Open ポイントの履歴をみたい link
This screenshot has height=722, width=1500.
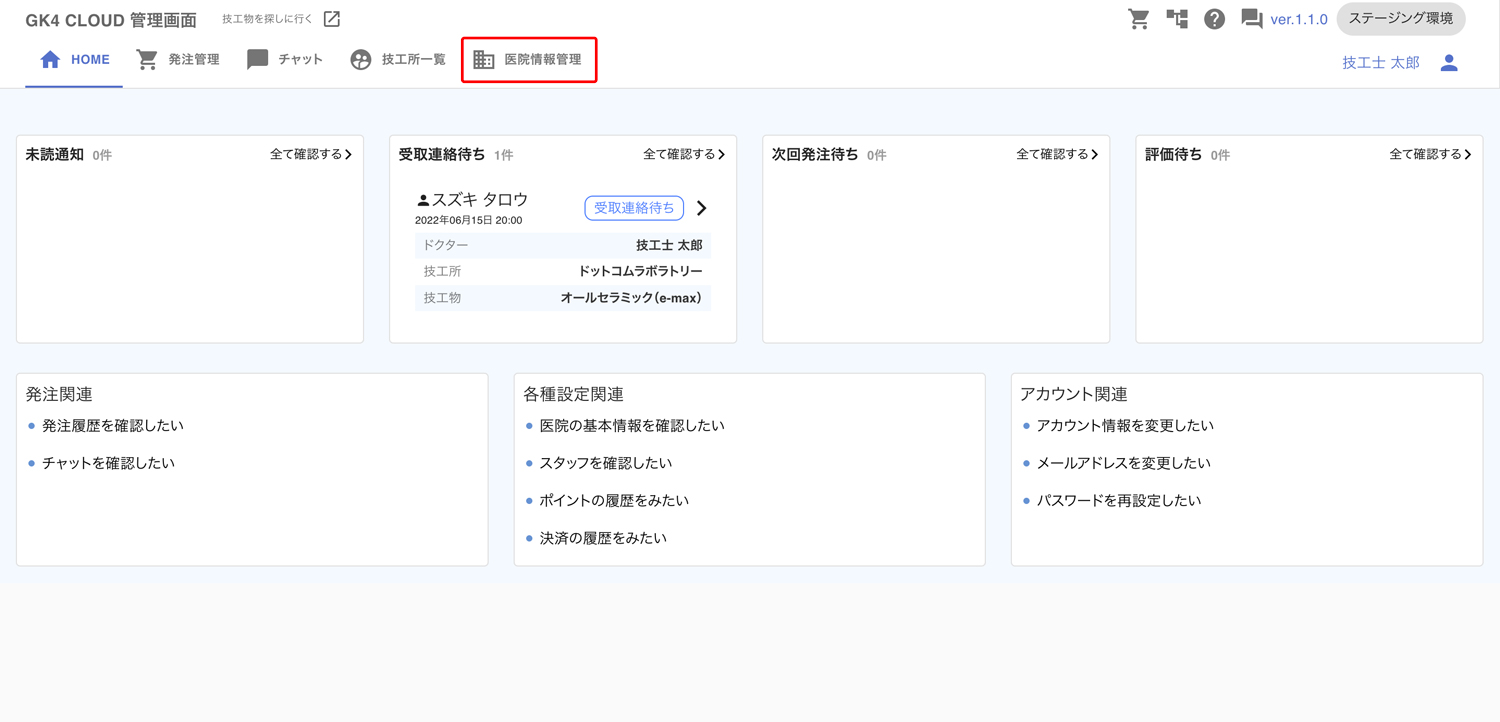point(614,501)
